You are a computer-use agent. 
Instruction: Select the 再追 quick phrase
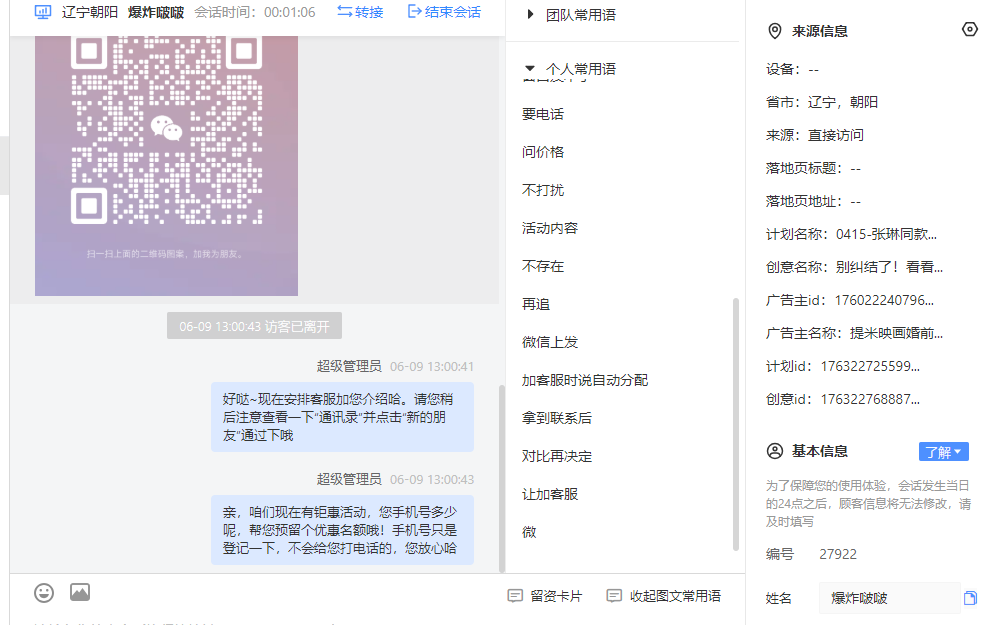click(x=536, y=304)
